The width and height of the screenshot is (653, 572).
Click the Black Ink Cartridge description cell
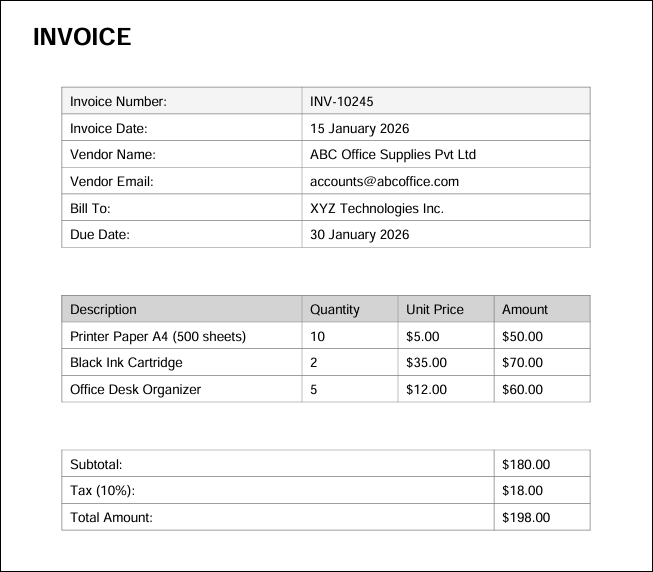(x=126, y=363)
